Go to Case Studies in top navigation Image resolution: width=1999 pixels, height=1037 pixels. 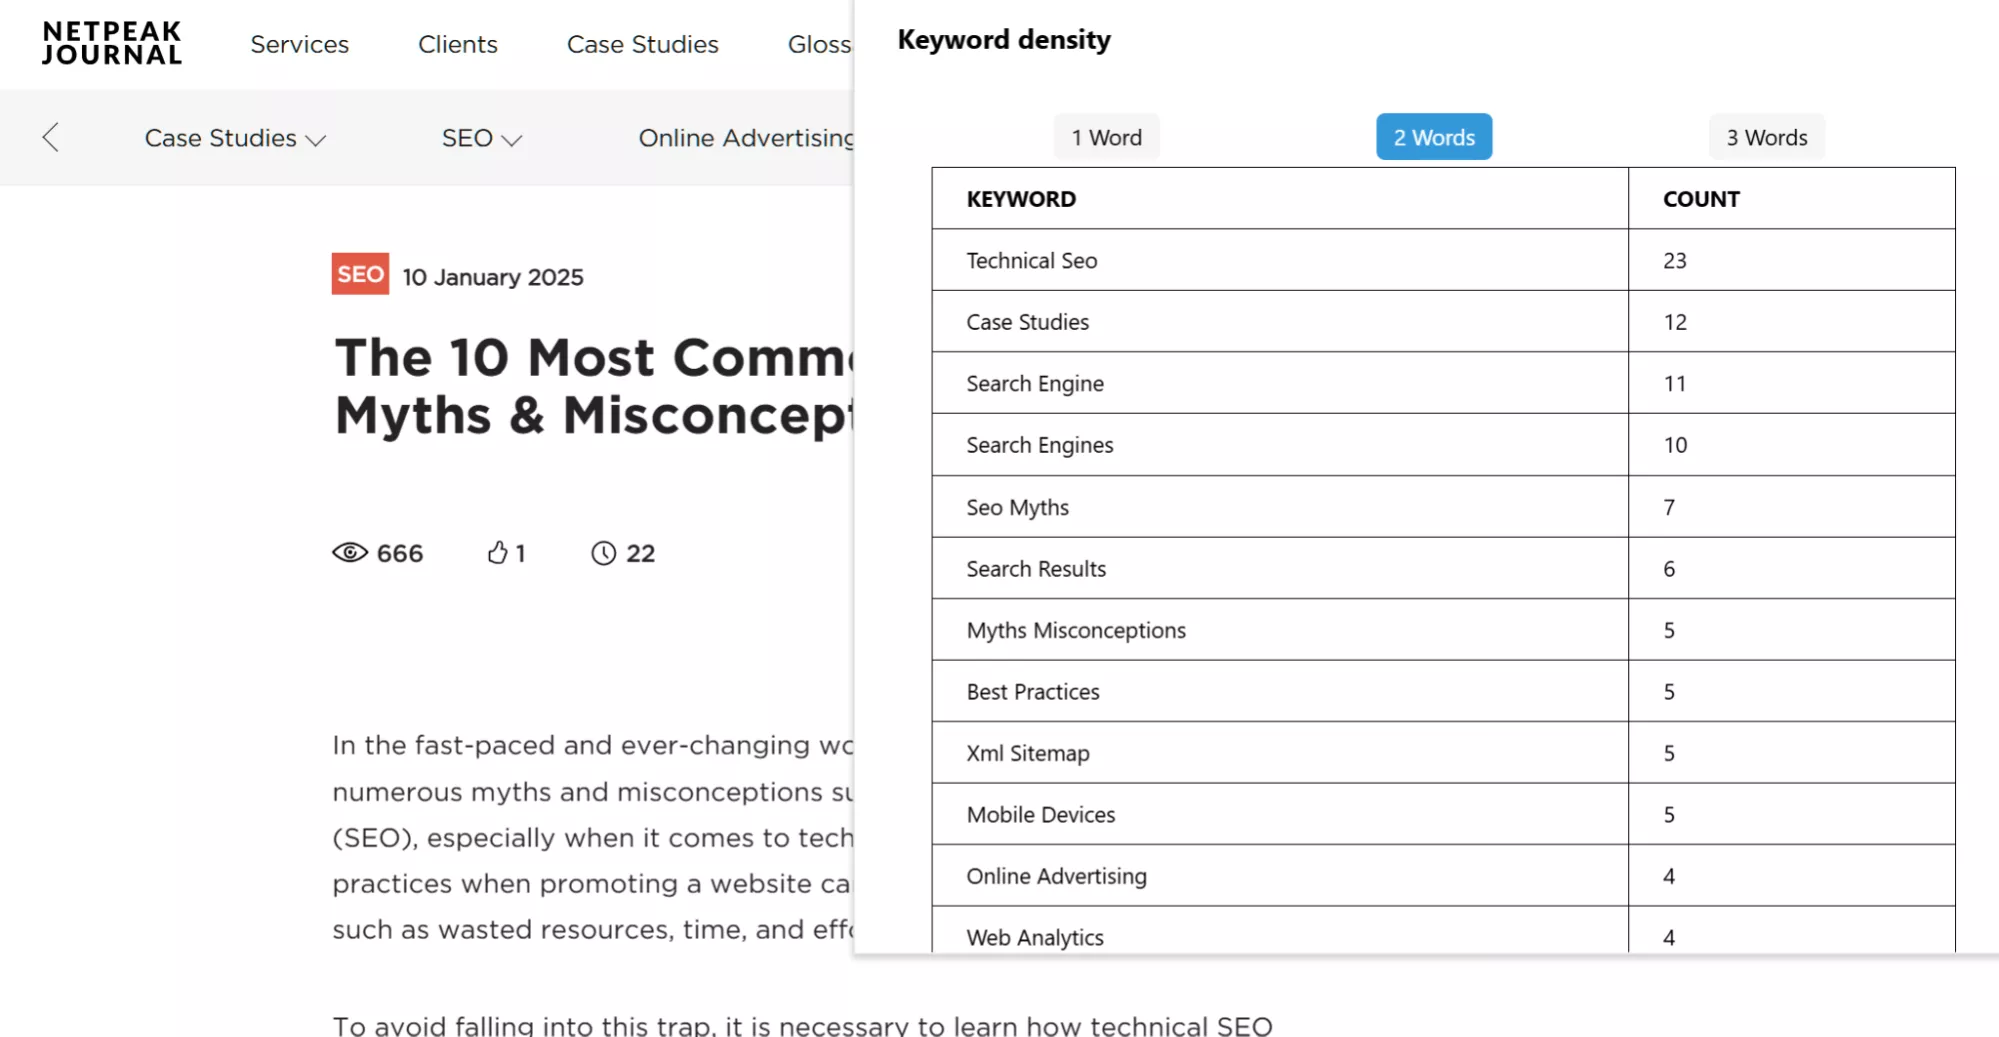pos(642,44)
